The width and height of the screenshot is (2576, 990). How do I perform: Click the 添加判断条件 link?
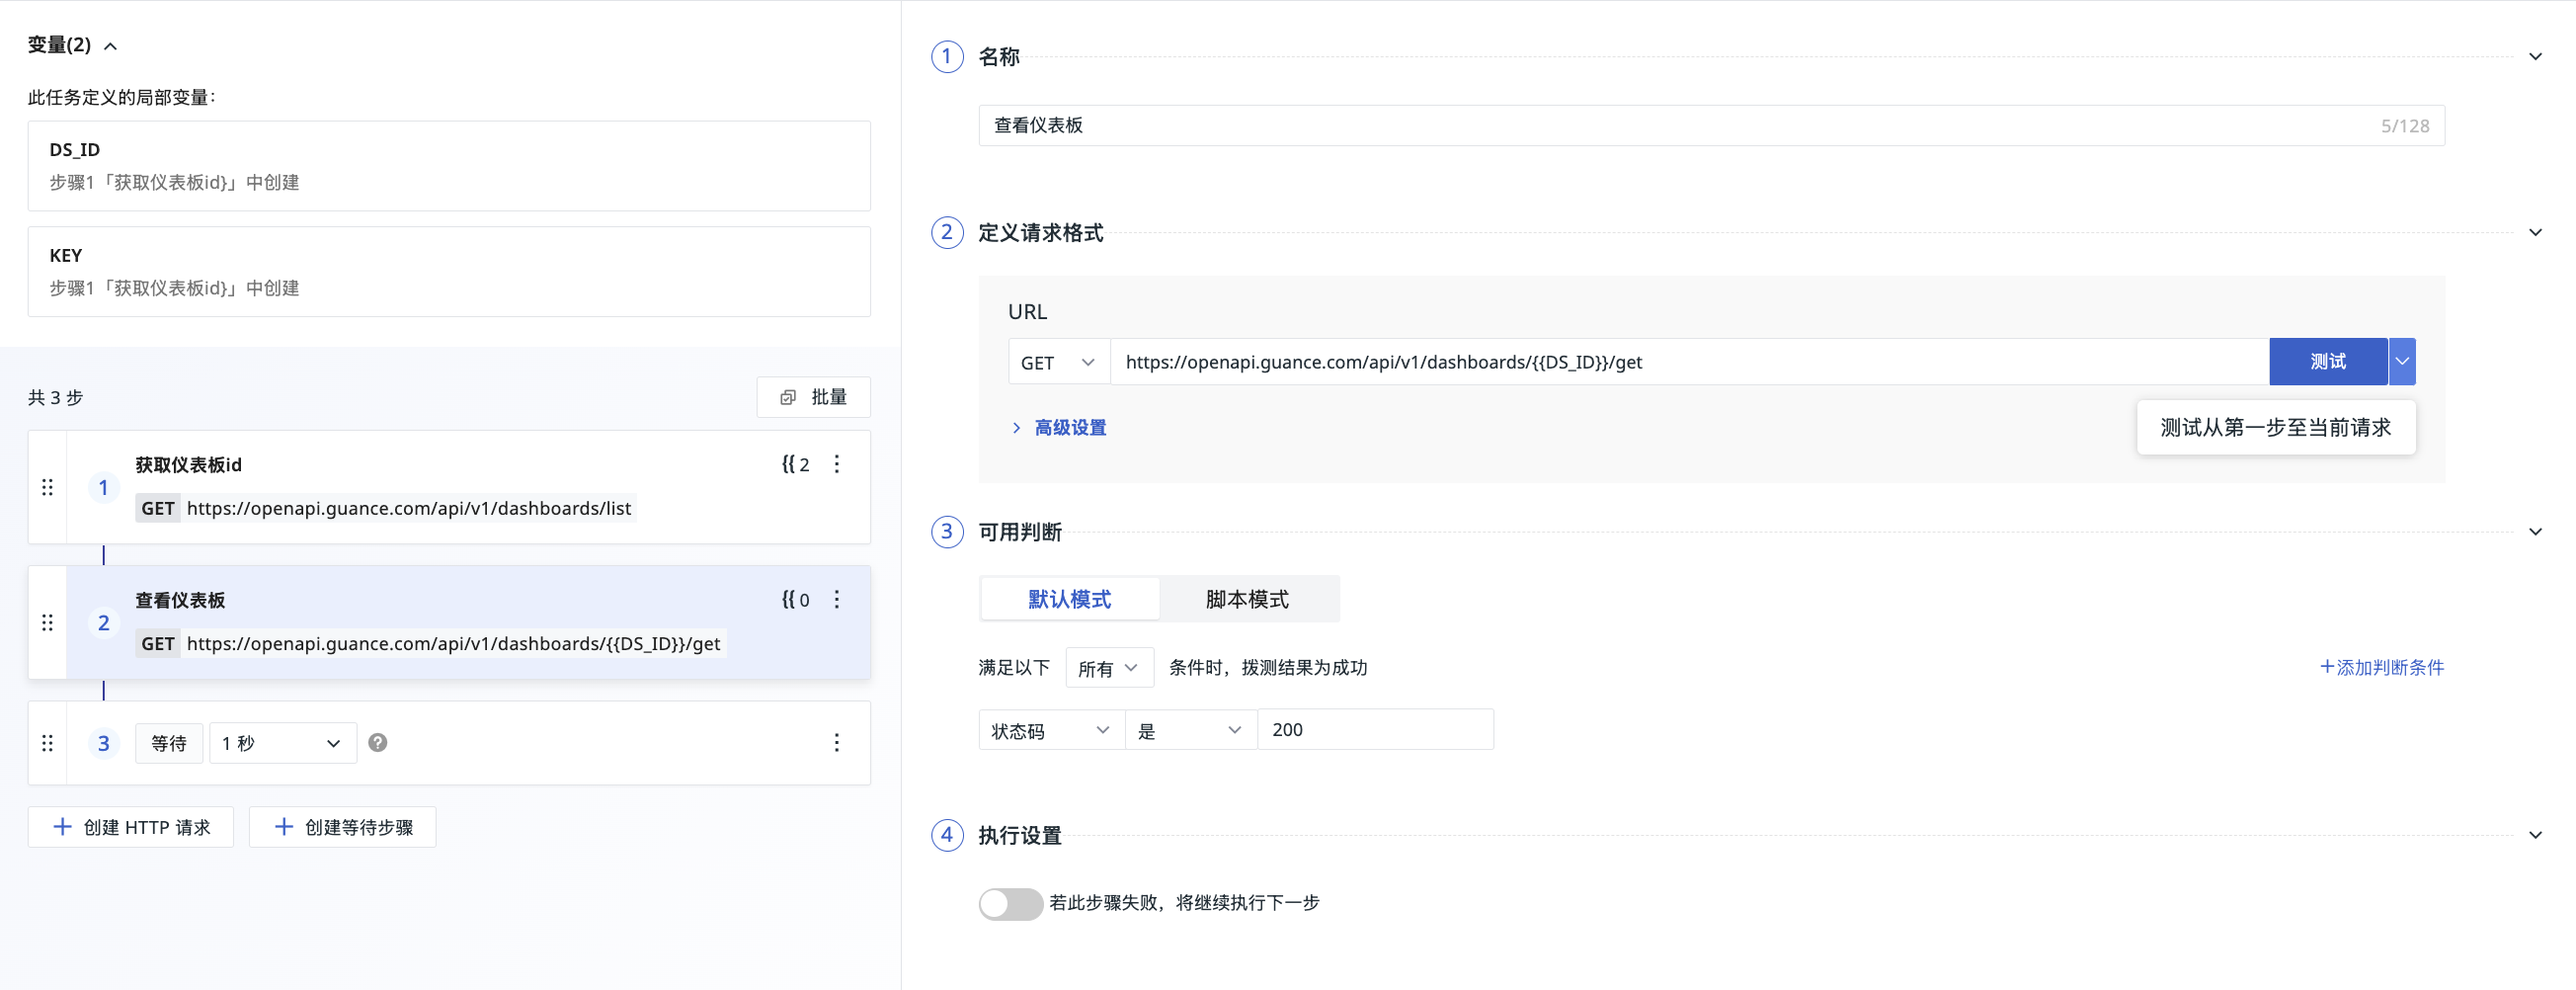tap(2382, 667)
